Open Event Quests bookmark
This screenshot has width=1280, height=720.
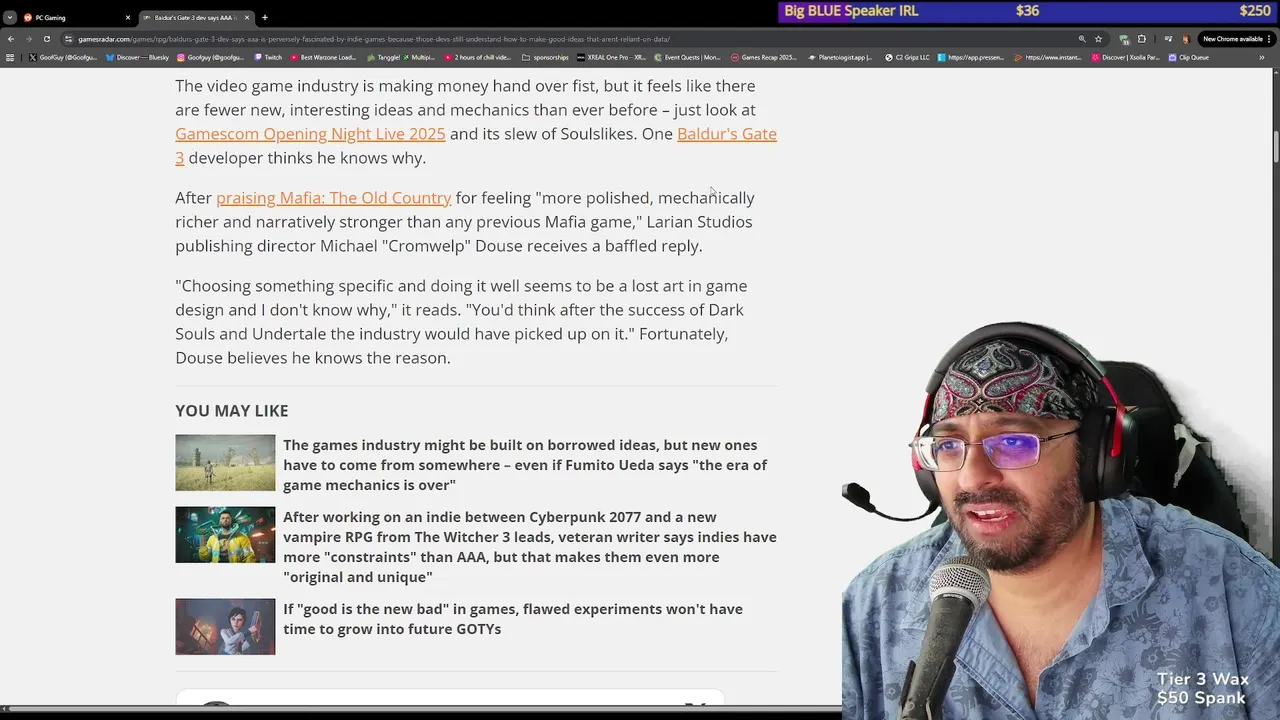pyautogui.click(x=687, y=57)
